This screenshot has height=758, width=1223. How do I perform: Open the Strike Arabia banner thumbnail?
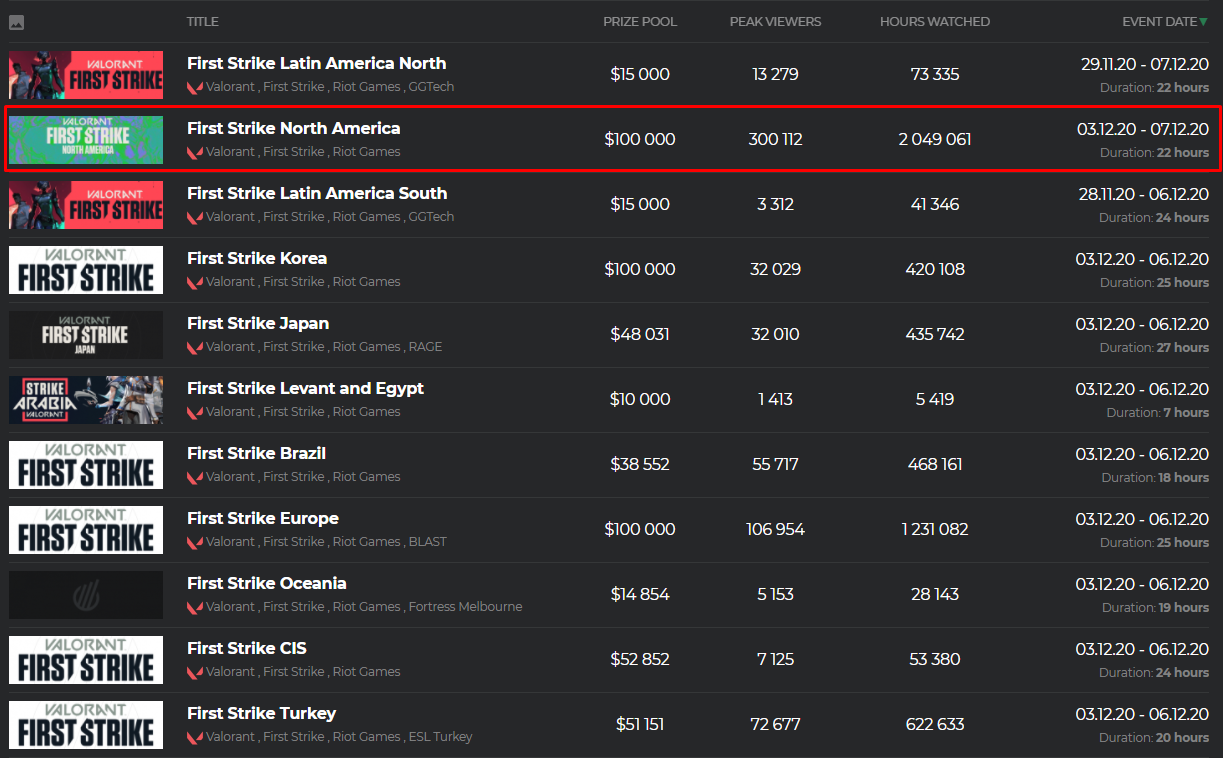(x=86, y=400)
